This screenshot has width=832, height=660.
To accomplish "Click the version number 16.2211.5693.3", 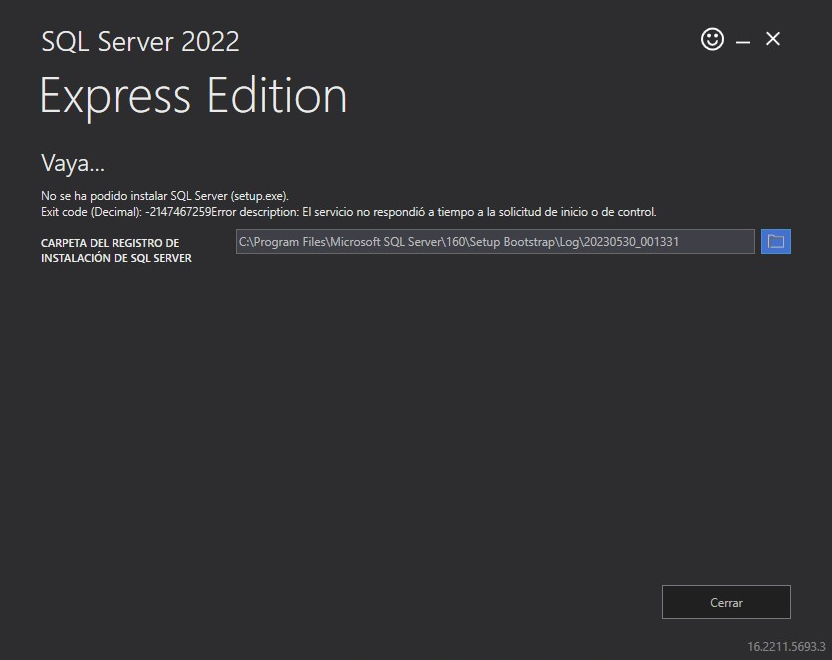I will 786,647.
